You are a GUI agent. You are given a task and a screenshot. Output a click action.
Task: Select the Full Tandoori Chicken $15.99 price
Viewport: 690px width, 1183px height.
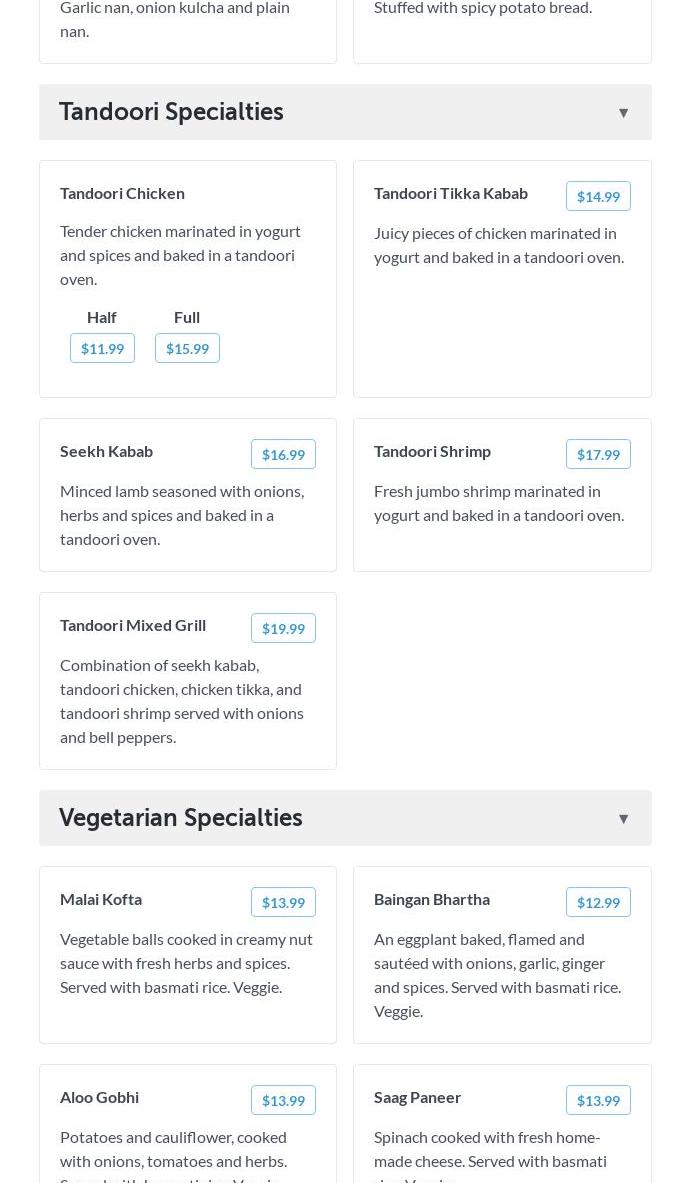pyautogui.click(x=187, y=348)
